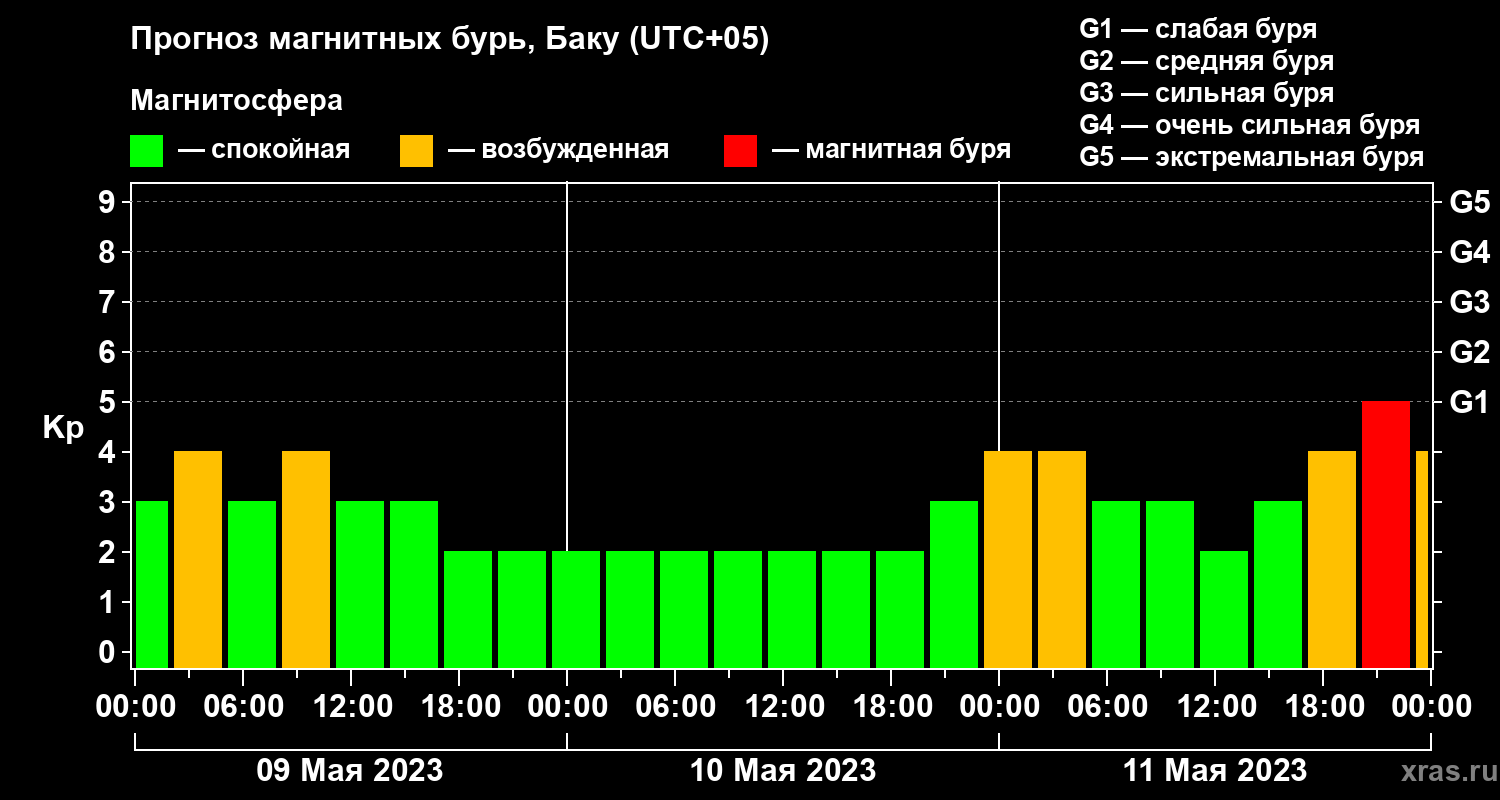
Task: Click the 'Магнитосфера' heading
Action: coord(237,101)
